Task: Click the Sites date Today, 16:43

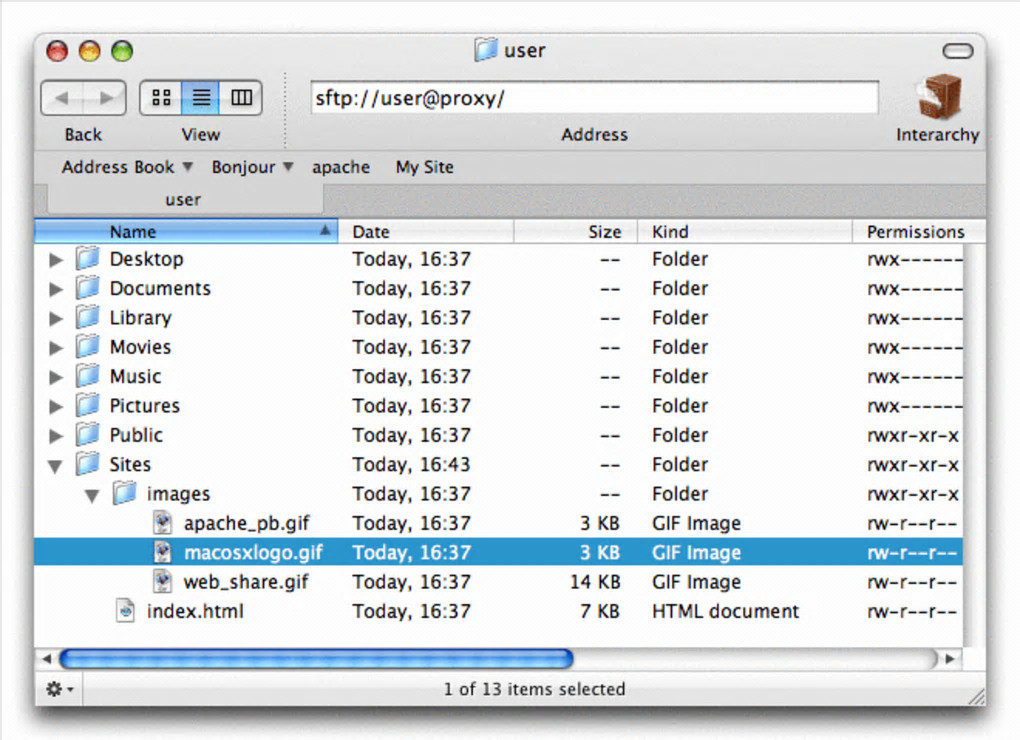Action: [411, 464]
